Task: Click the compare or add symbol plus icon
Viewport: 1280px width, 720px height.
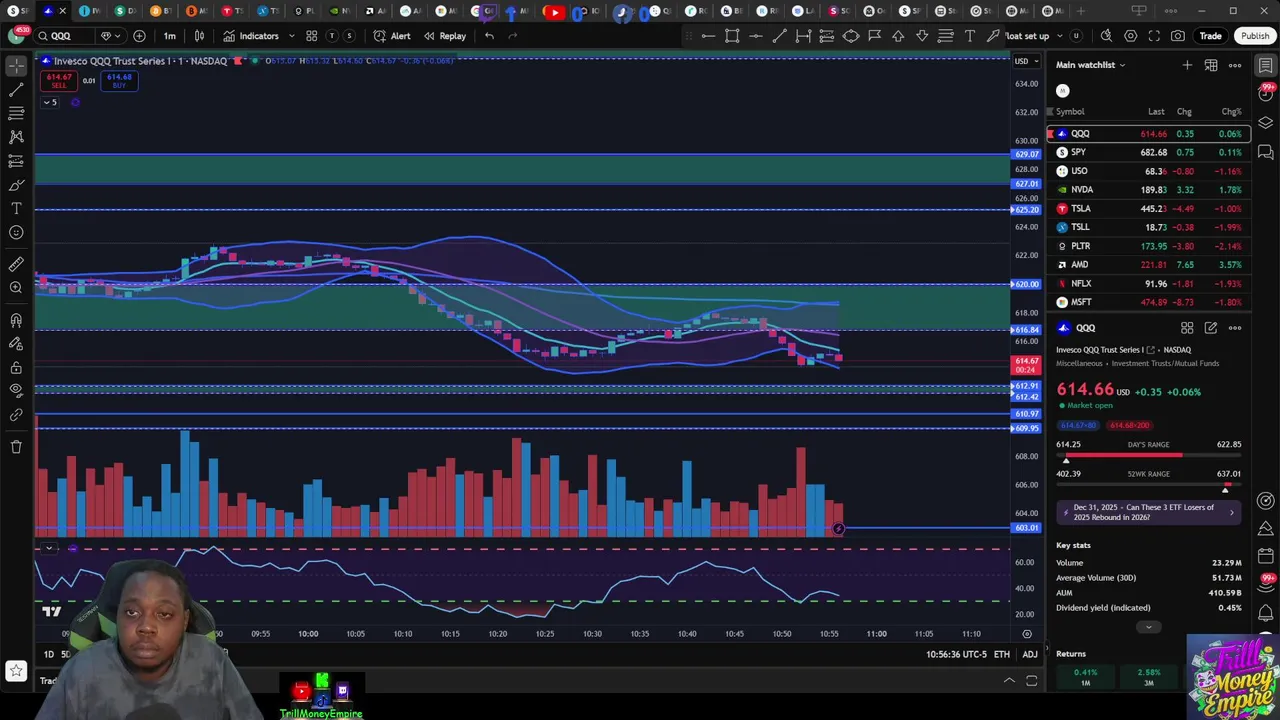Action: (x=139, y=36)
